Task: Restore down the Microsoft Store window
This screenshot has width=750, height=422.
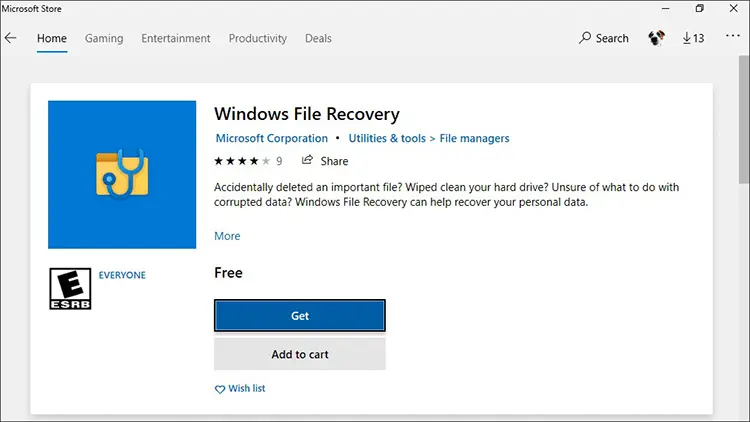Action: click(x=699, y=9)
